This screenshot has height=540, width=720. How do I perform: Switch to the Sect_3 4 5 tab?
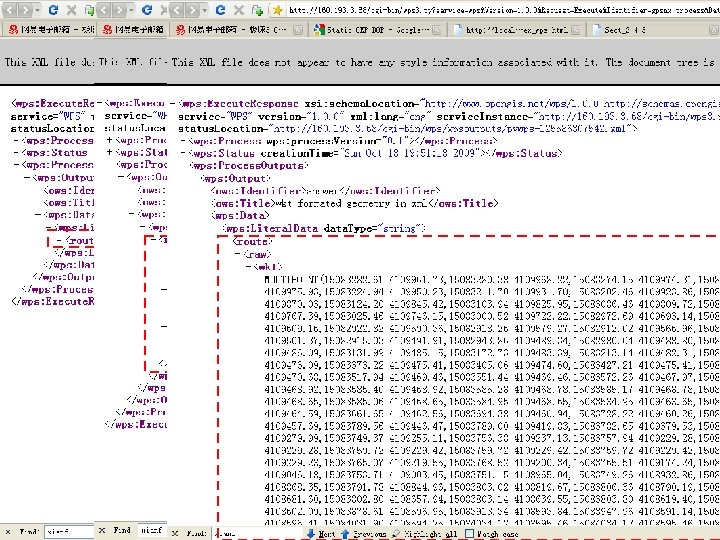[x=652, y=30]
